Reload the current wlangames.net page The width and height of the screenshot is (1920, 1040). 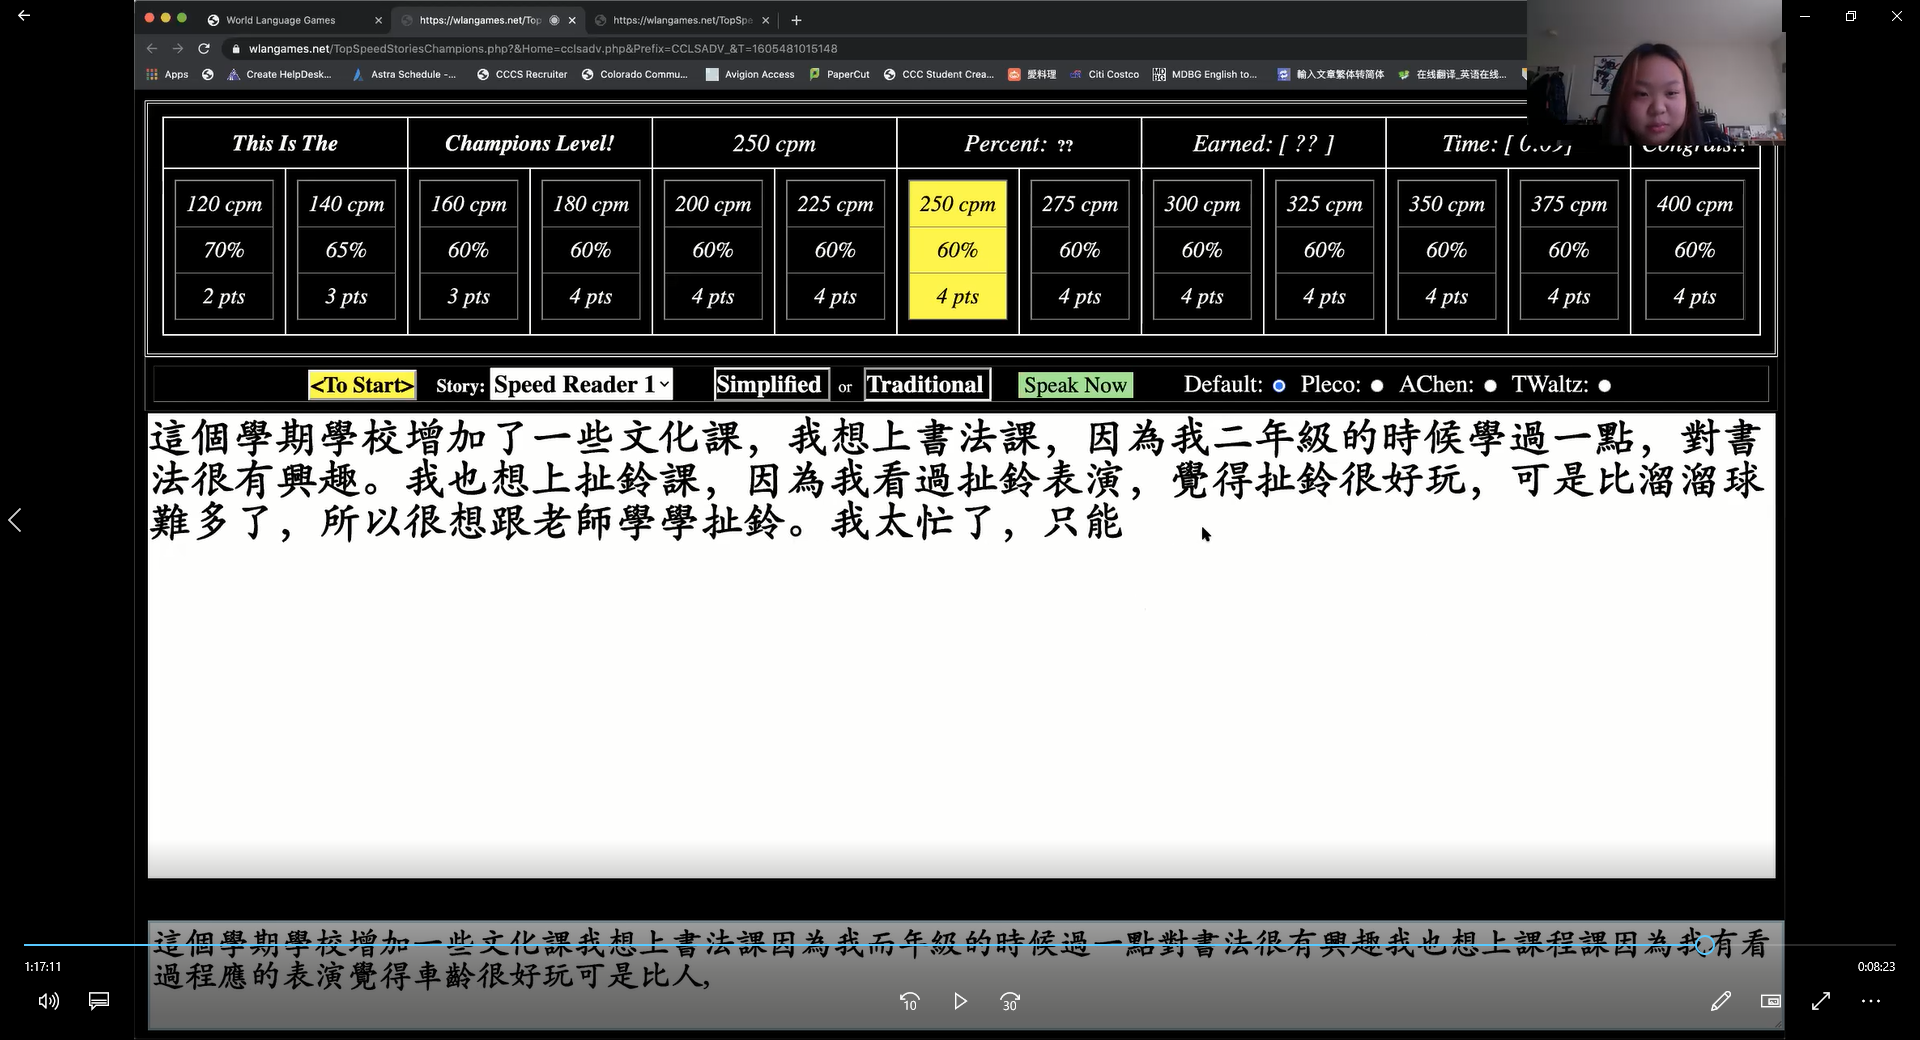pyautogui.click(x=203, y=48)
